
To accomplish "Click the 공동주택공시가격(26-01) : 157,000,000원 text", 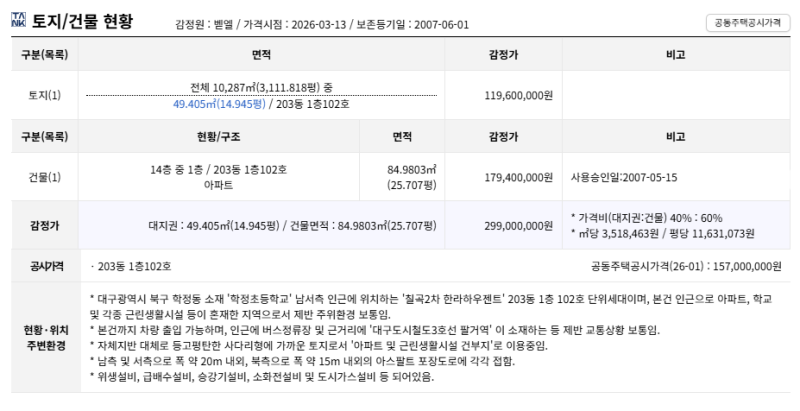I will (686, 266).
